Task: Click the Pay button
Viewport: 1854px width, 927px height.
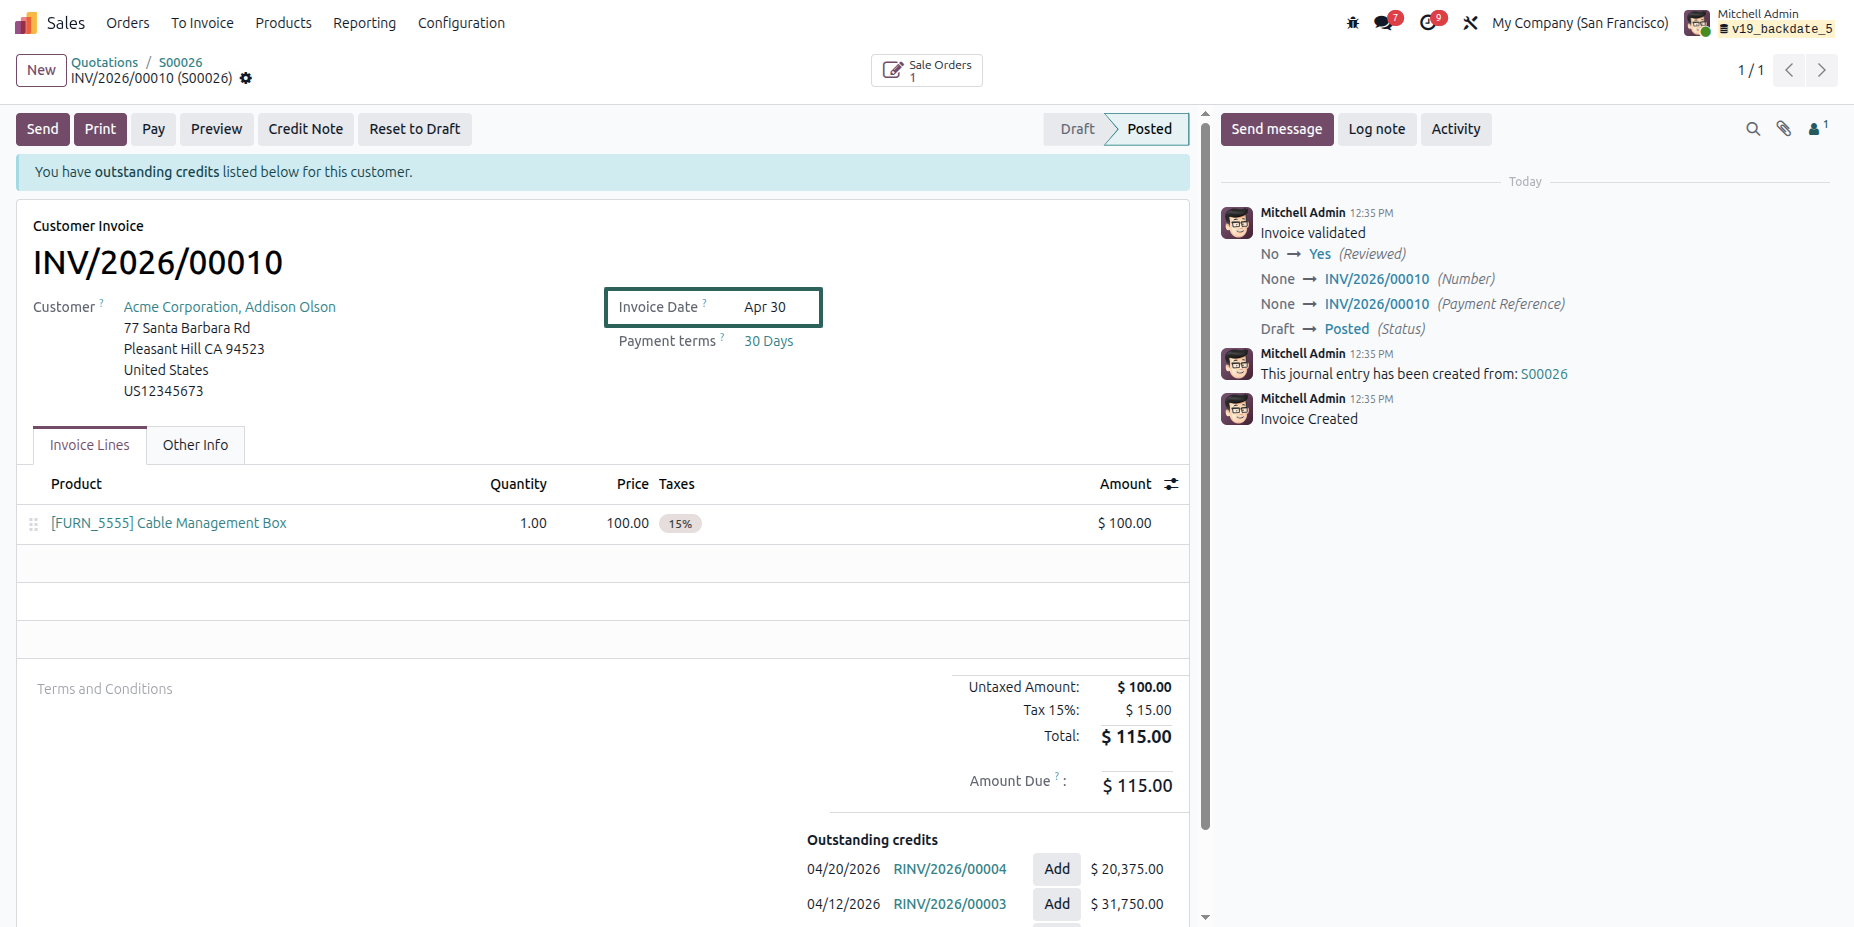Action: click(153, 129)
